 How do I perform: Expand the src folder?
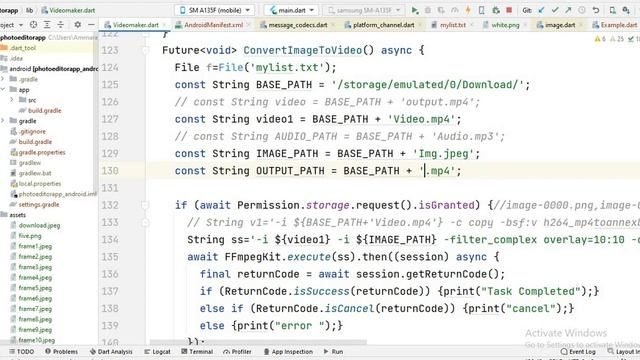point(12,100)
